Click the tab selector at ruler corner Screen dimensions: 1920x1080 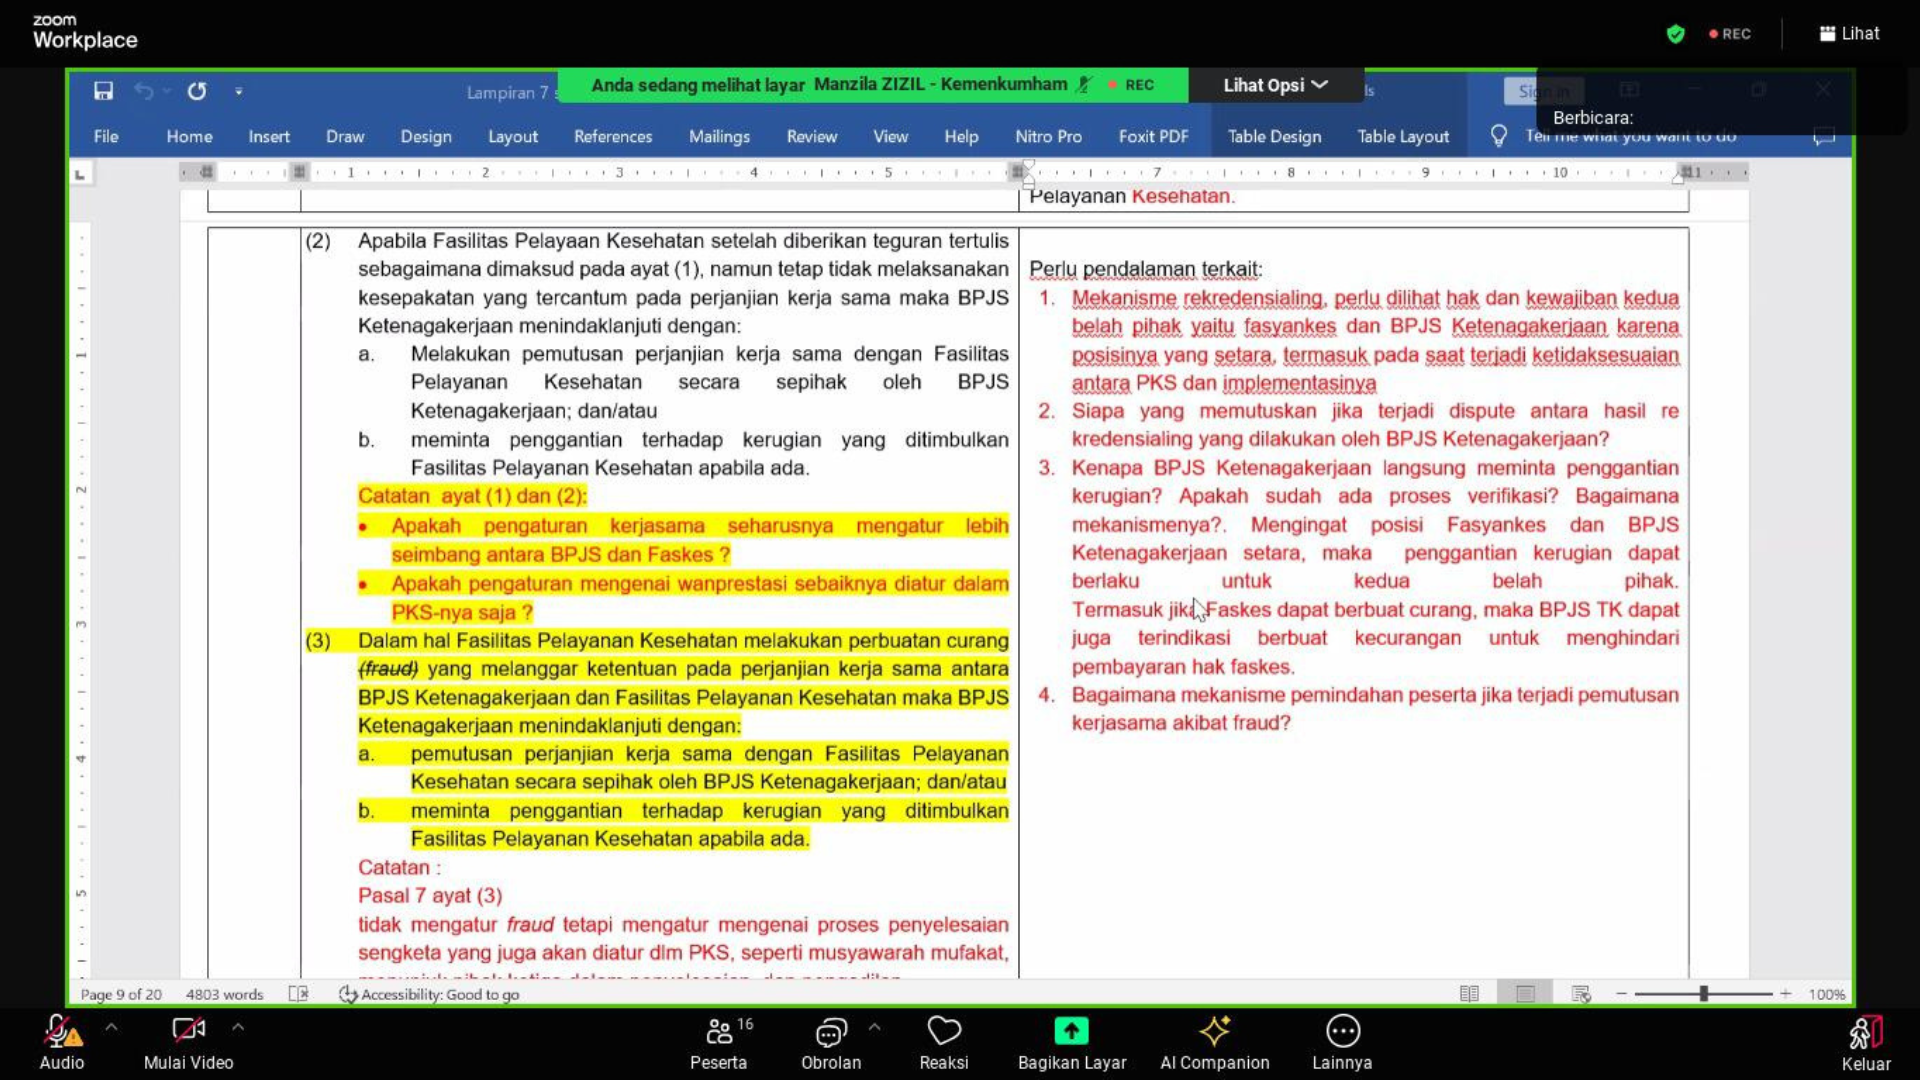(x=80, y=174)
